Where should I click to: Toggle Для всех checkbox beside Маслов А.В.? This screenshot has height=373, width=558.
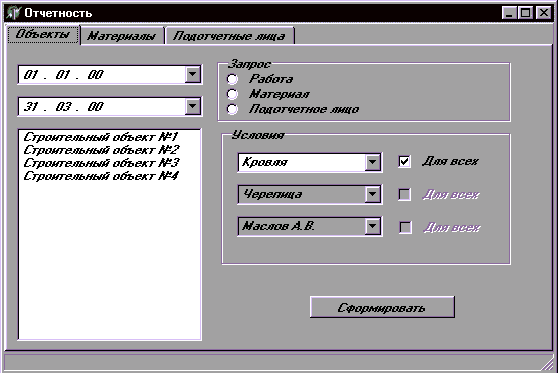(405, 227)
